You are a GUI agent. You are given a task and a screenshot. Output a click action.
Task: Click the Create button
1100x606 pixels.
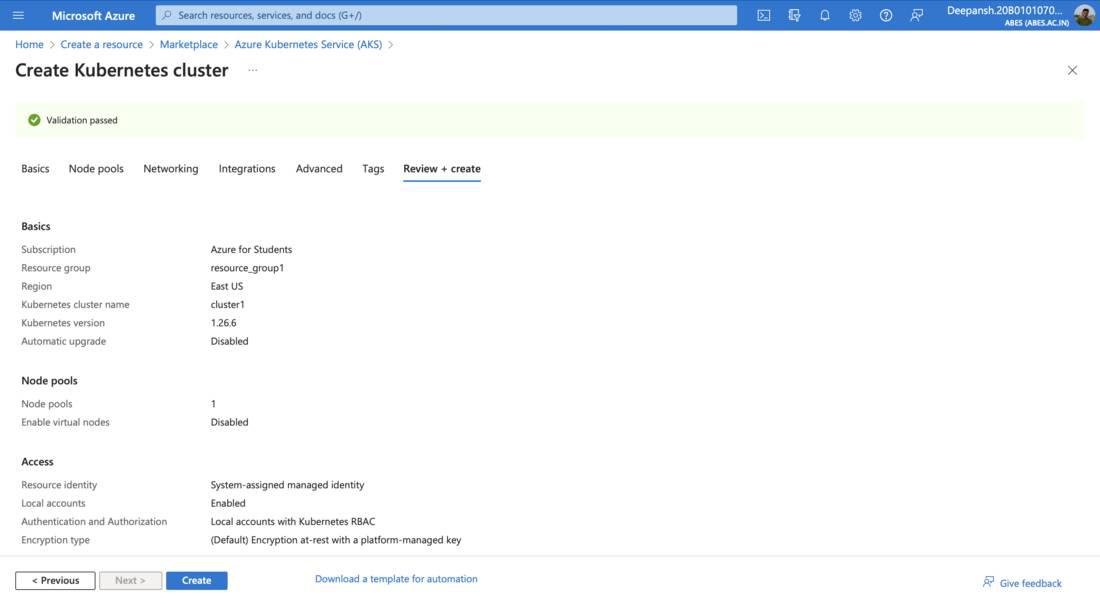tap(196, 580)
